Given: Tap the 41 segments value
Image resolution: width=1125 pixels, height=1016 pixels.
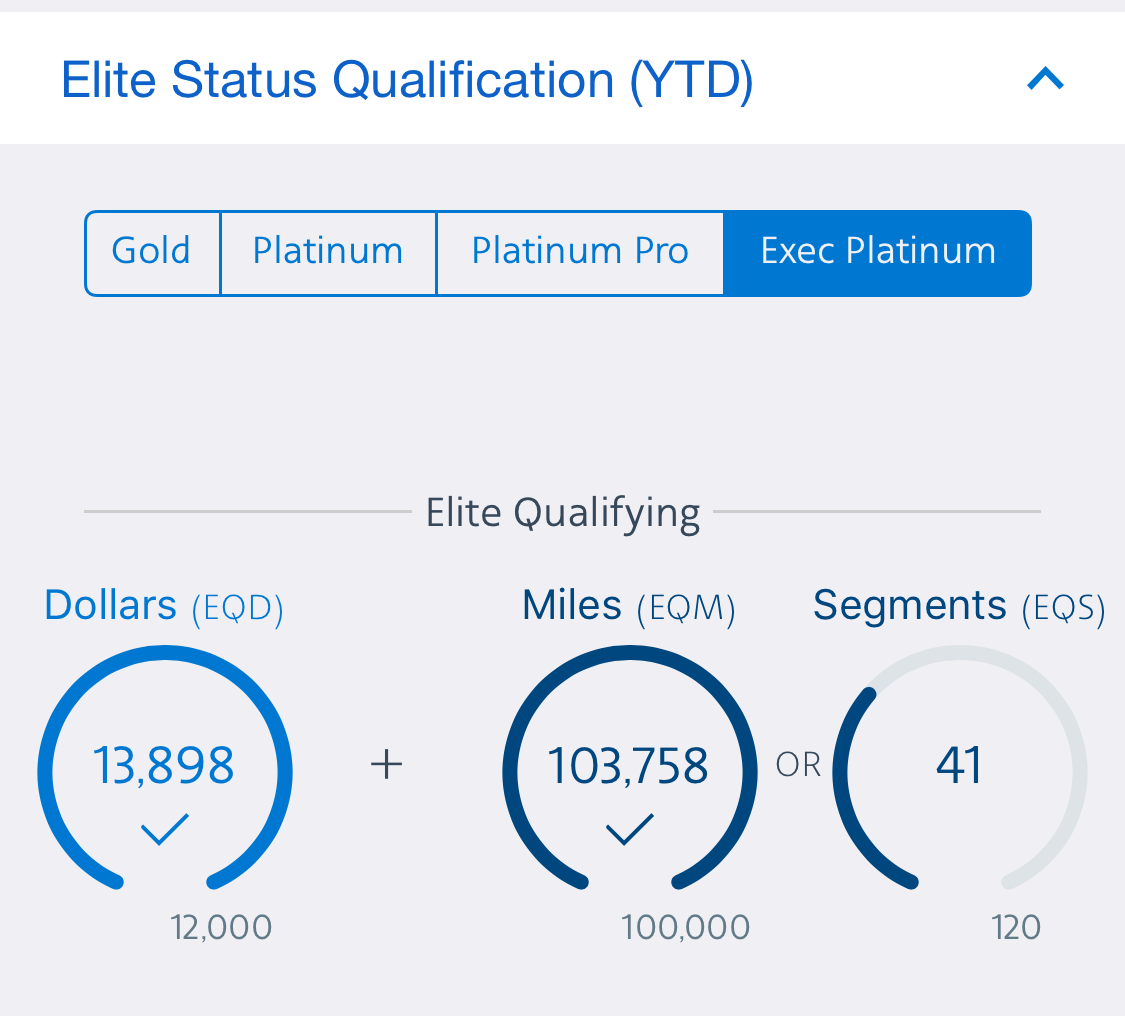Looking at the screenshot, I should click(x=959, y=766).
